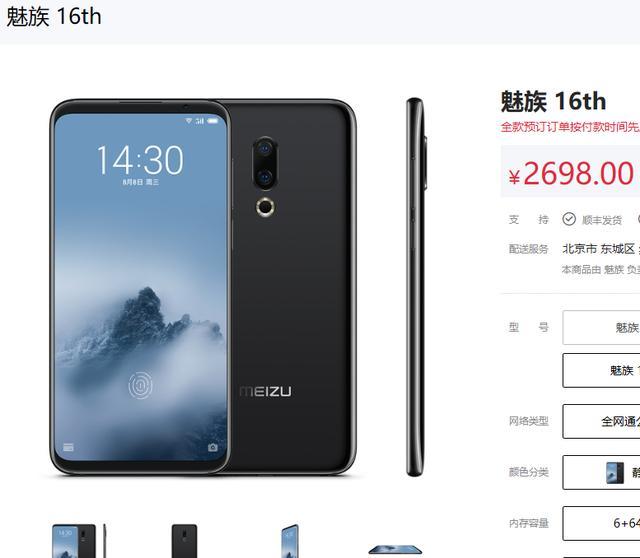Open the first front-and-back phone thumbnail
Screen dimensions: 640x558
click(x=79, y=540)
